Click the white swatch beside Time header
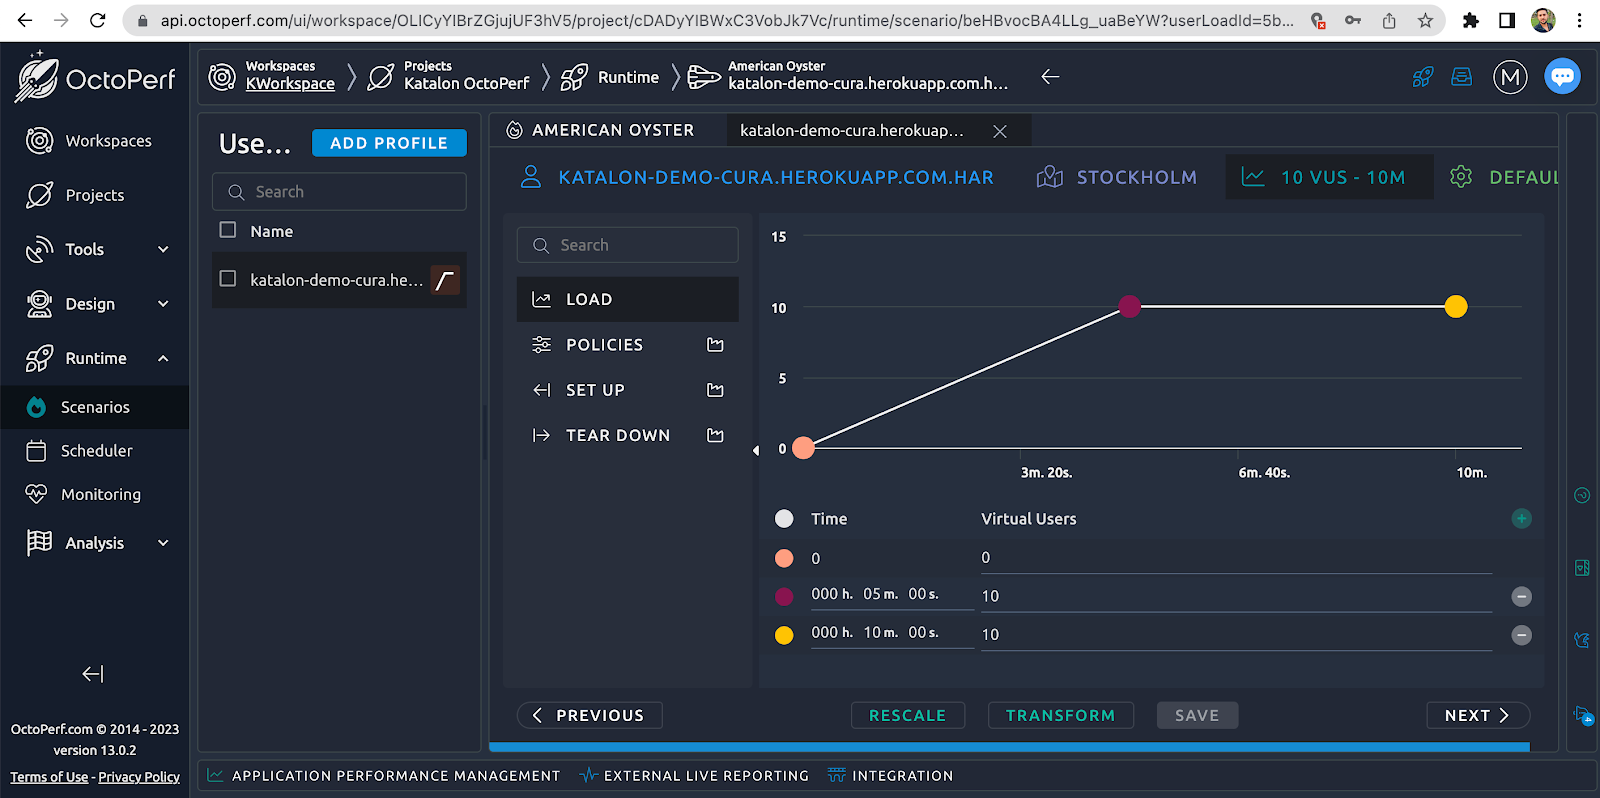Screen dimensions: 1600x798 (x=784, y=519)
